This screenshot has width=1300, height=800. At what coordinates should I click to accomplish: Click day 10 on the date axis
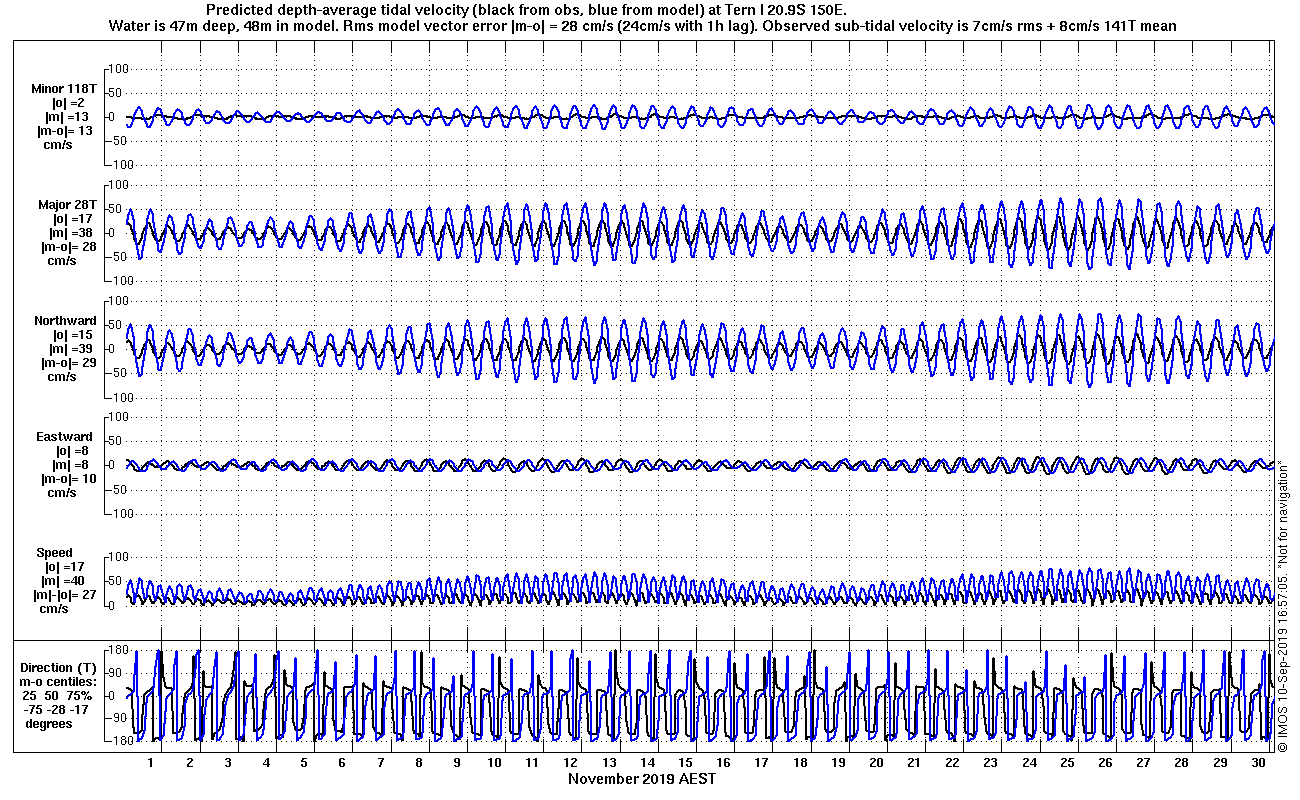pos(494,763)
